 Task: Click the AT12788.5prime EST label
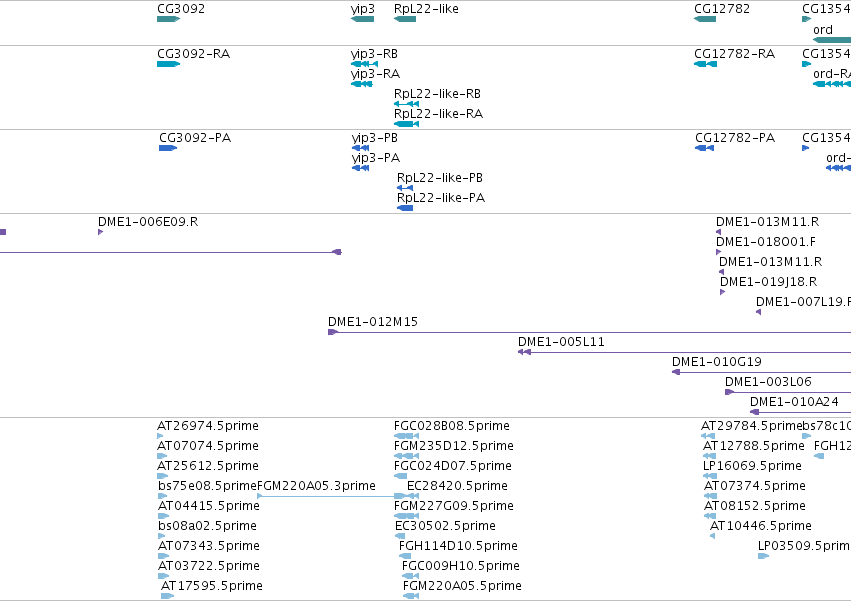click(x=754, y=446)
